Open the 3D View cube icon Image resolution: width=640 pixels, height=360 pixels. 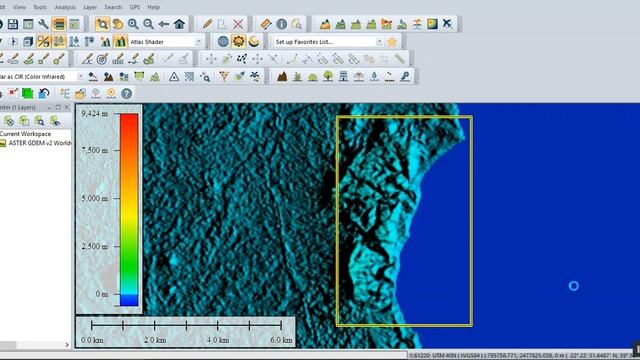[28, 42]
